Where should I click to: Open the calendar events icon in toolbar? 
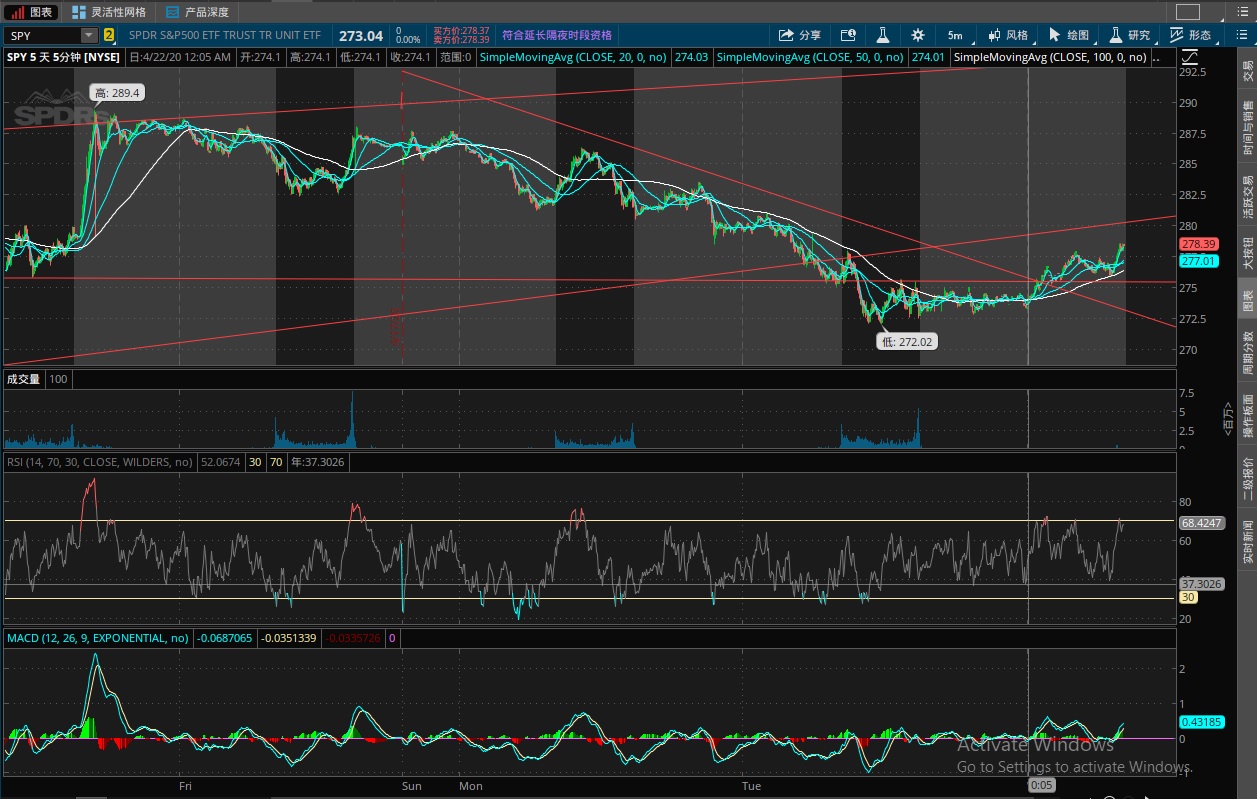click(849, 35)
